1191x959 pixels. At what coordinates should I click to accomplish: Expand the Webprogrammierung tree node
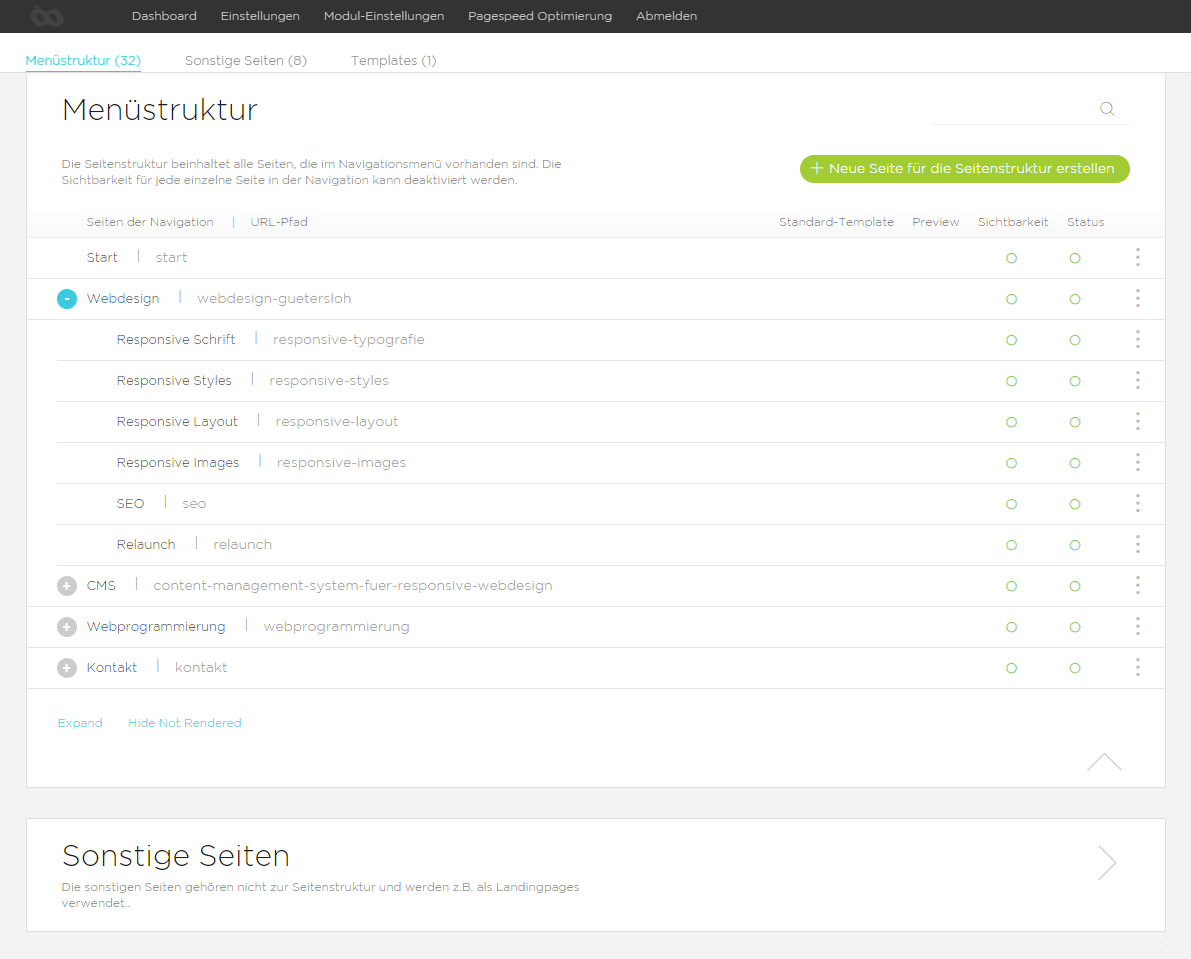click(x=67, y=627)
